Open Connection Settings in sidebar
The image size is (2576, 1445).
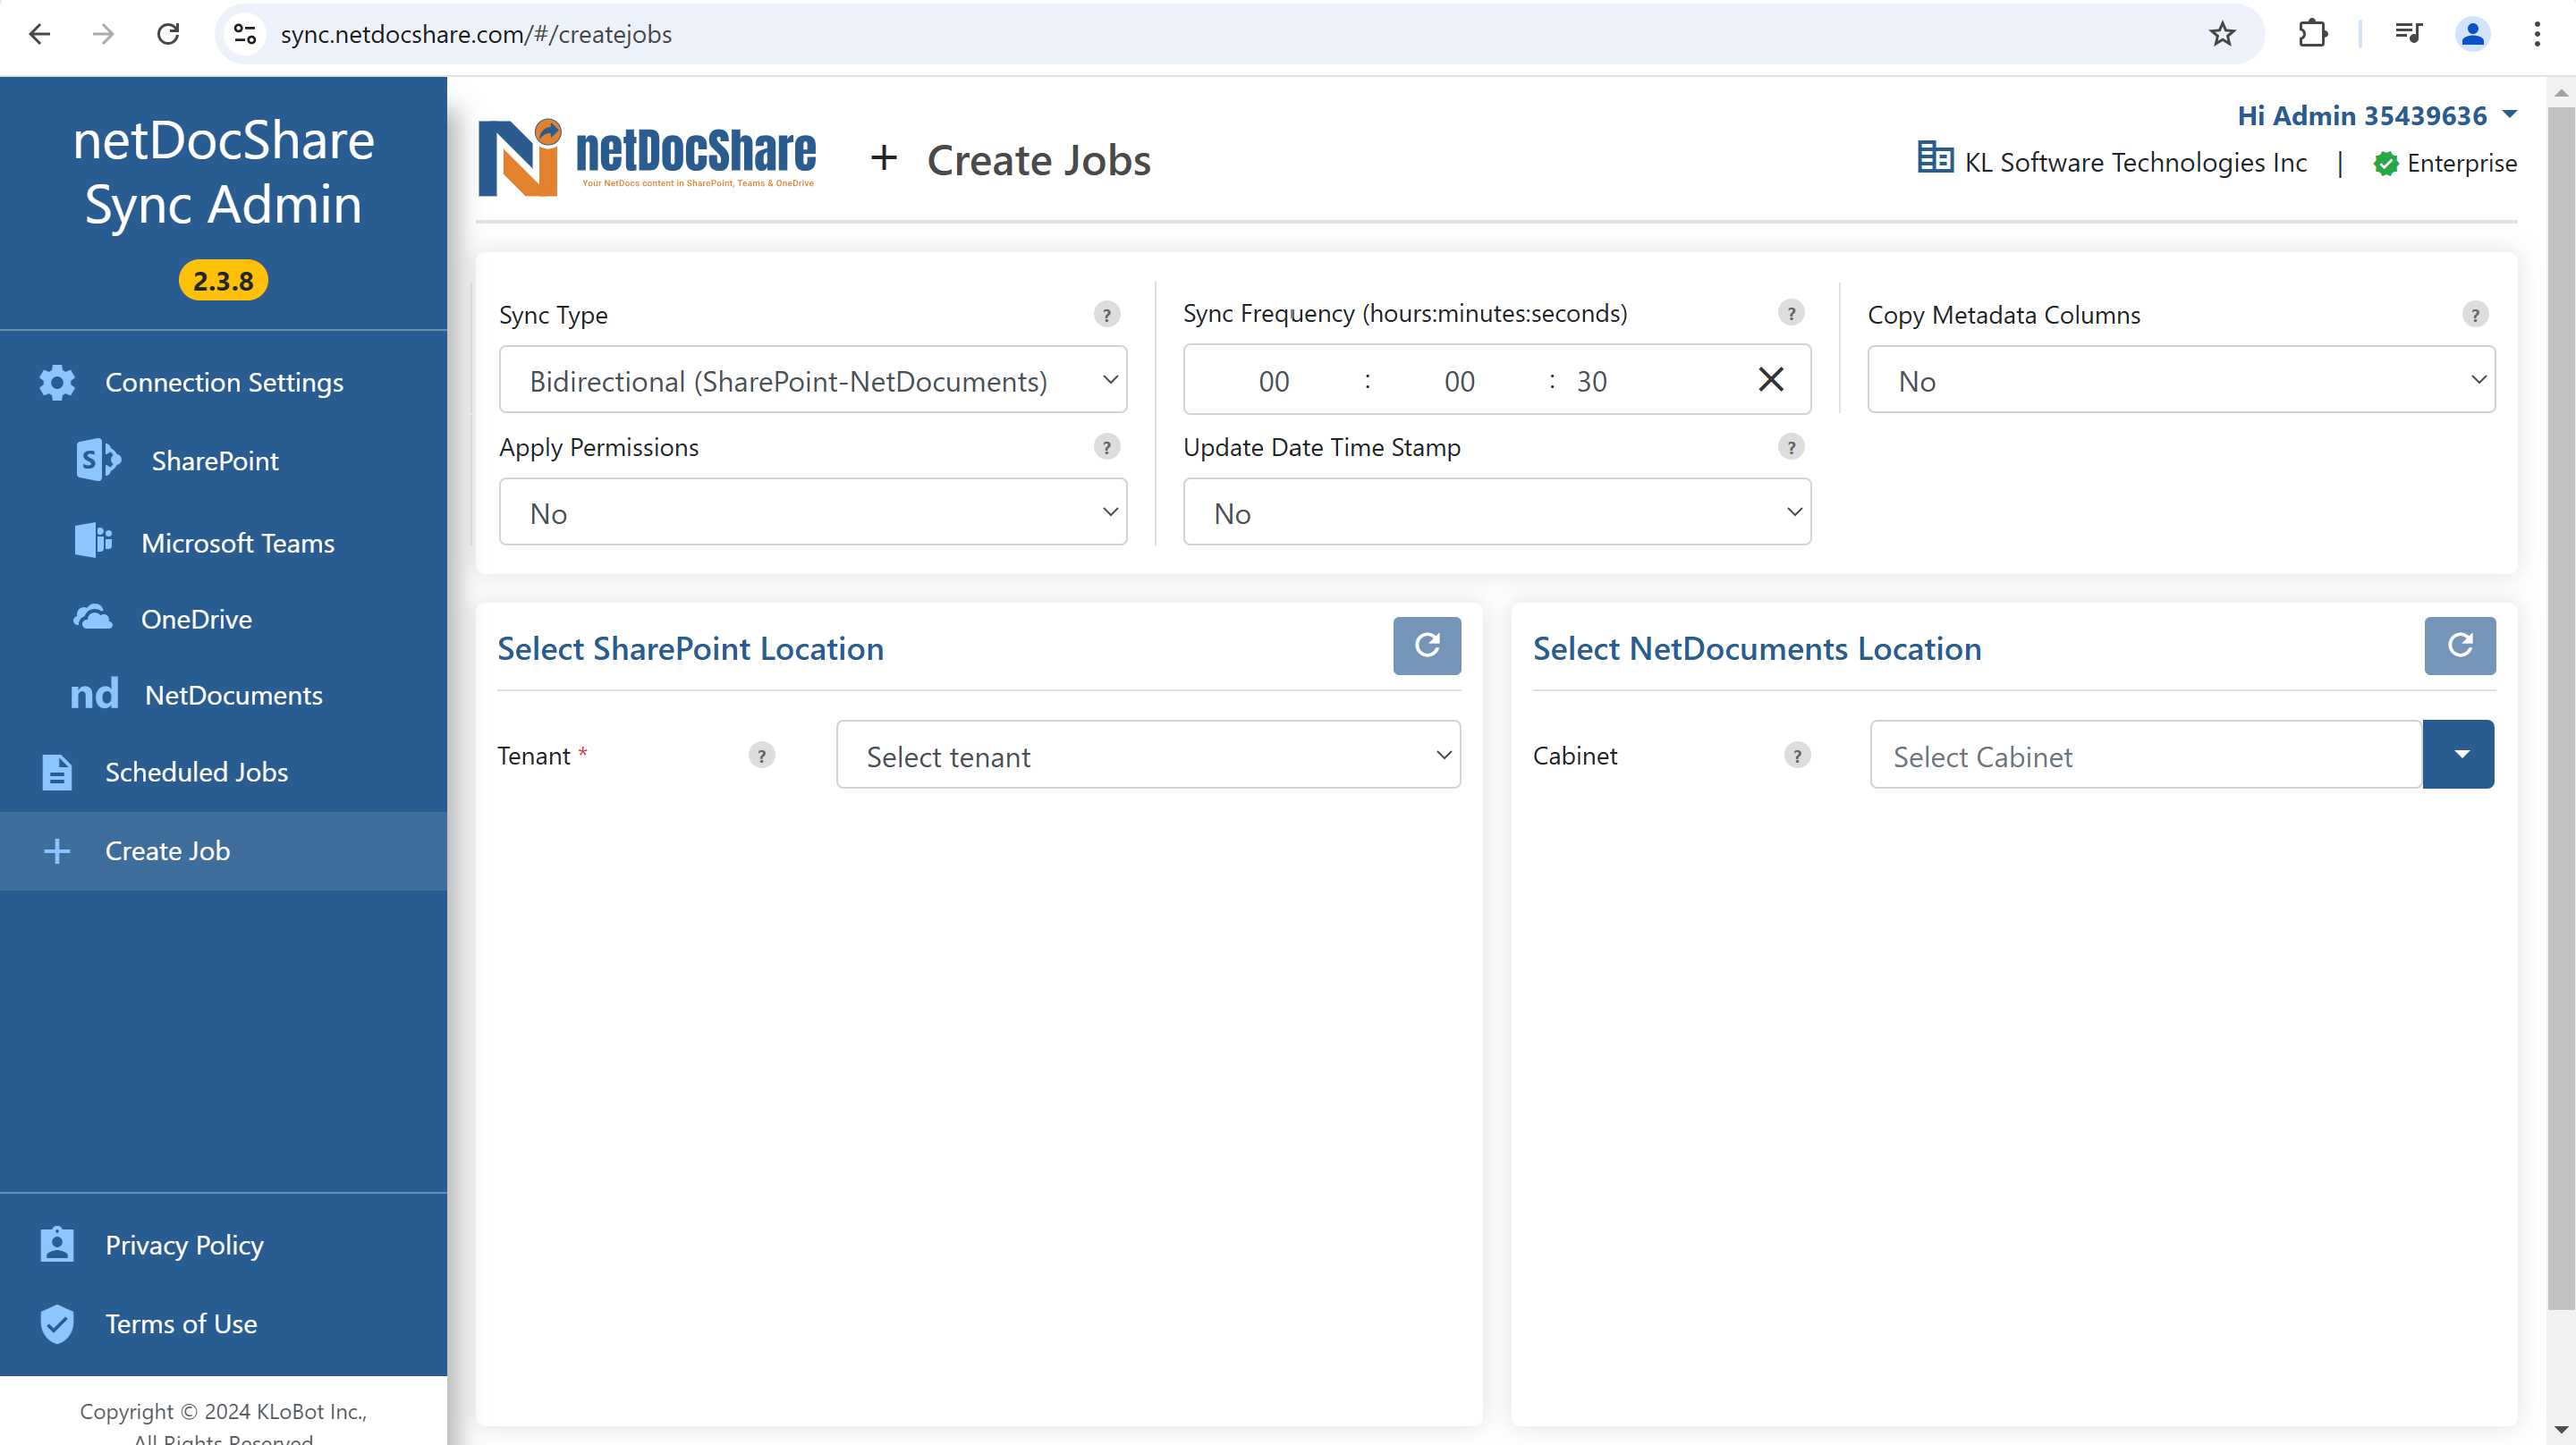pos(224,382)
